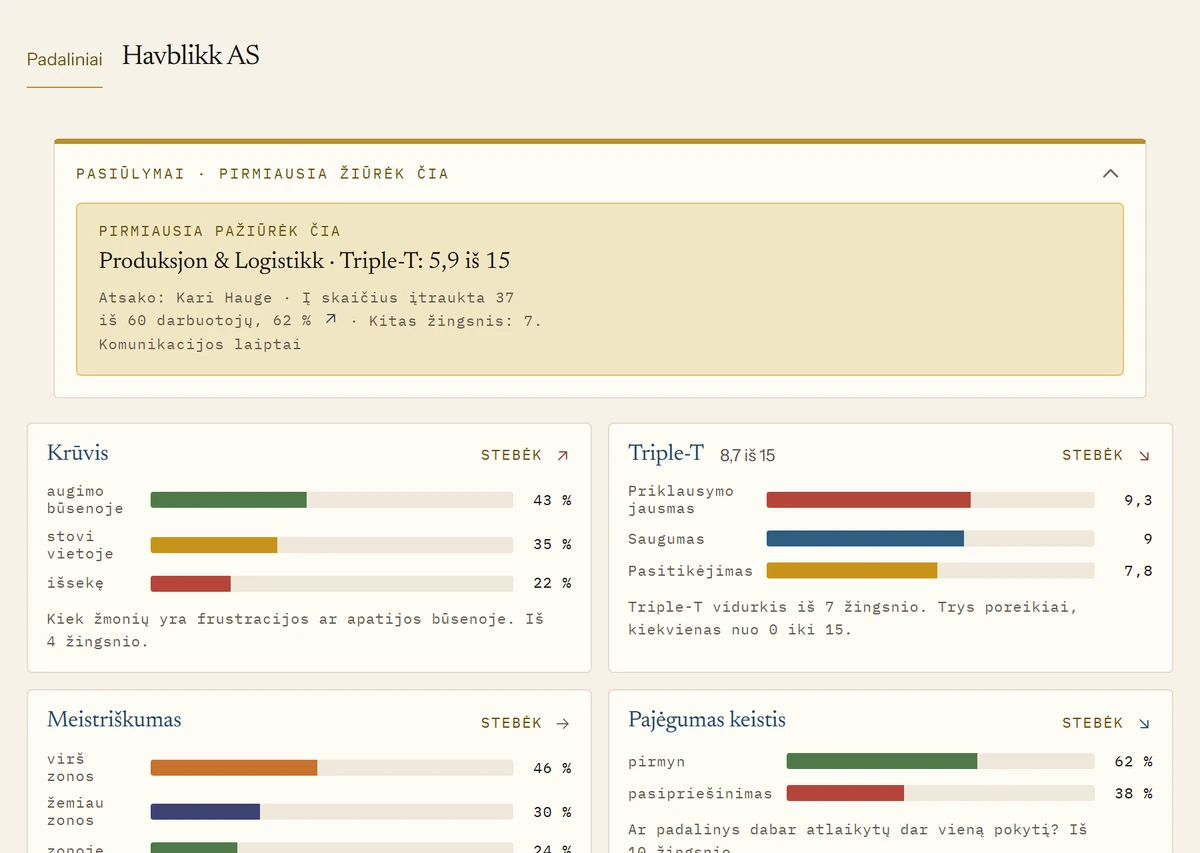The height and width of the screenshot is (853, 1200).
Task: Open the arrow link after "62 %"
Action: (x=331, y=320)
